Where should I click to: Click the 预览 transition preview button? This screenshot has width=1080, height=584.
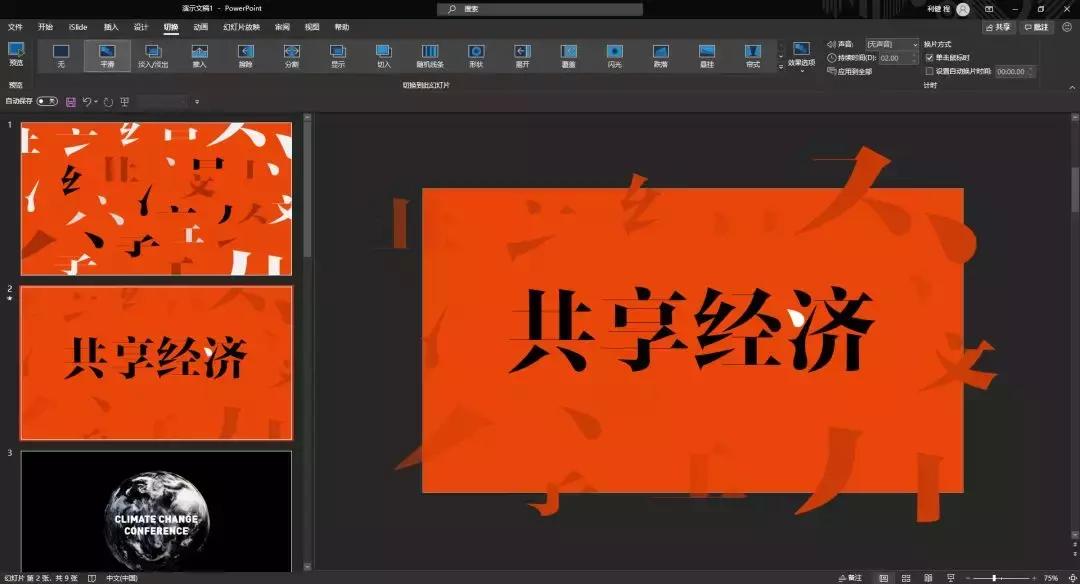click(x=16, y=55)
